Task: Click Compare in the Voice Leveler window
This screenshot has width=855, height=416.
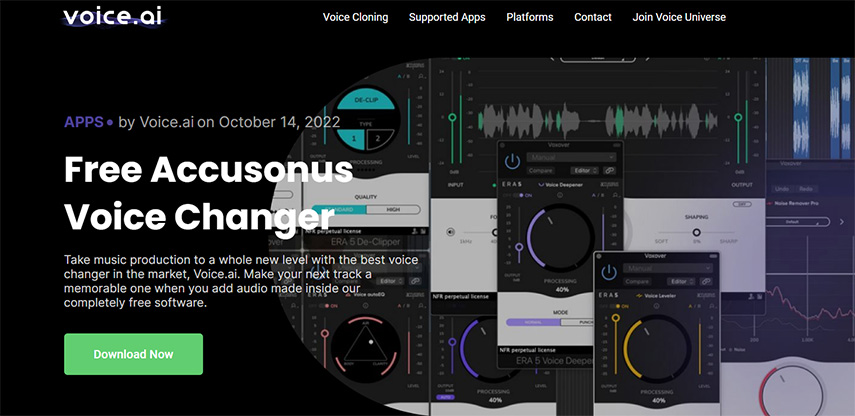Action: coord(637,281)
